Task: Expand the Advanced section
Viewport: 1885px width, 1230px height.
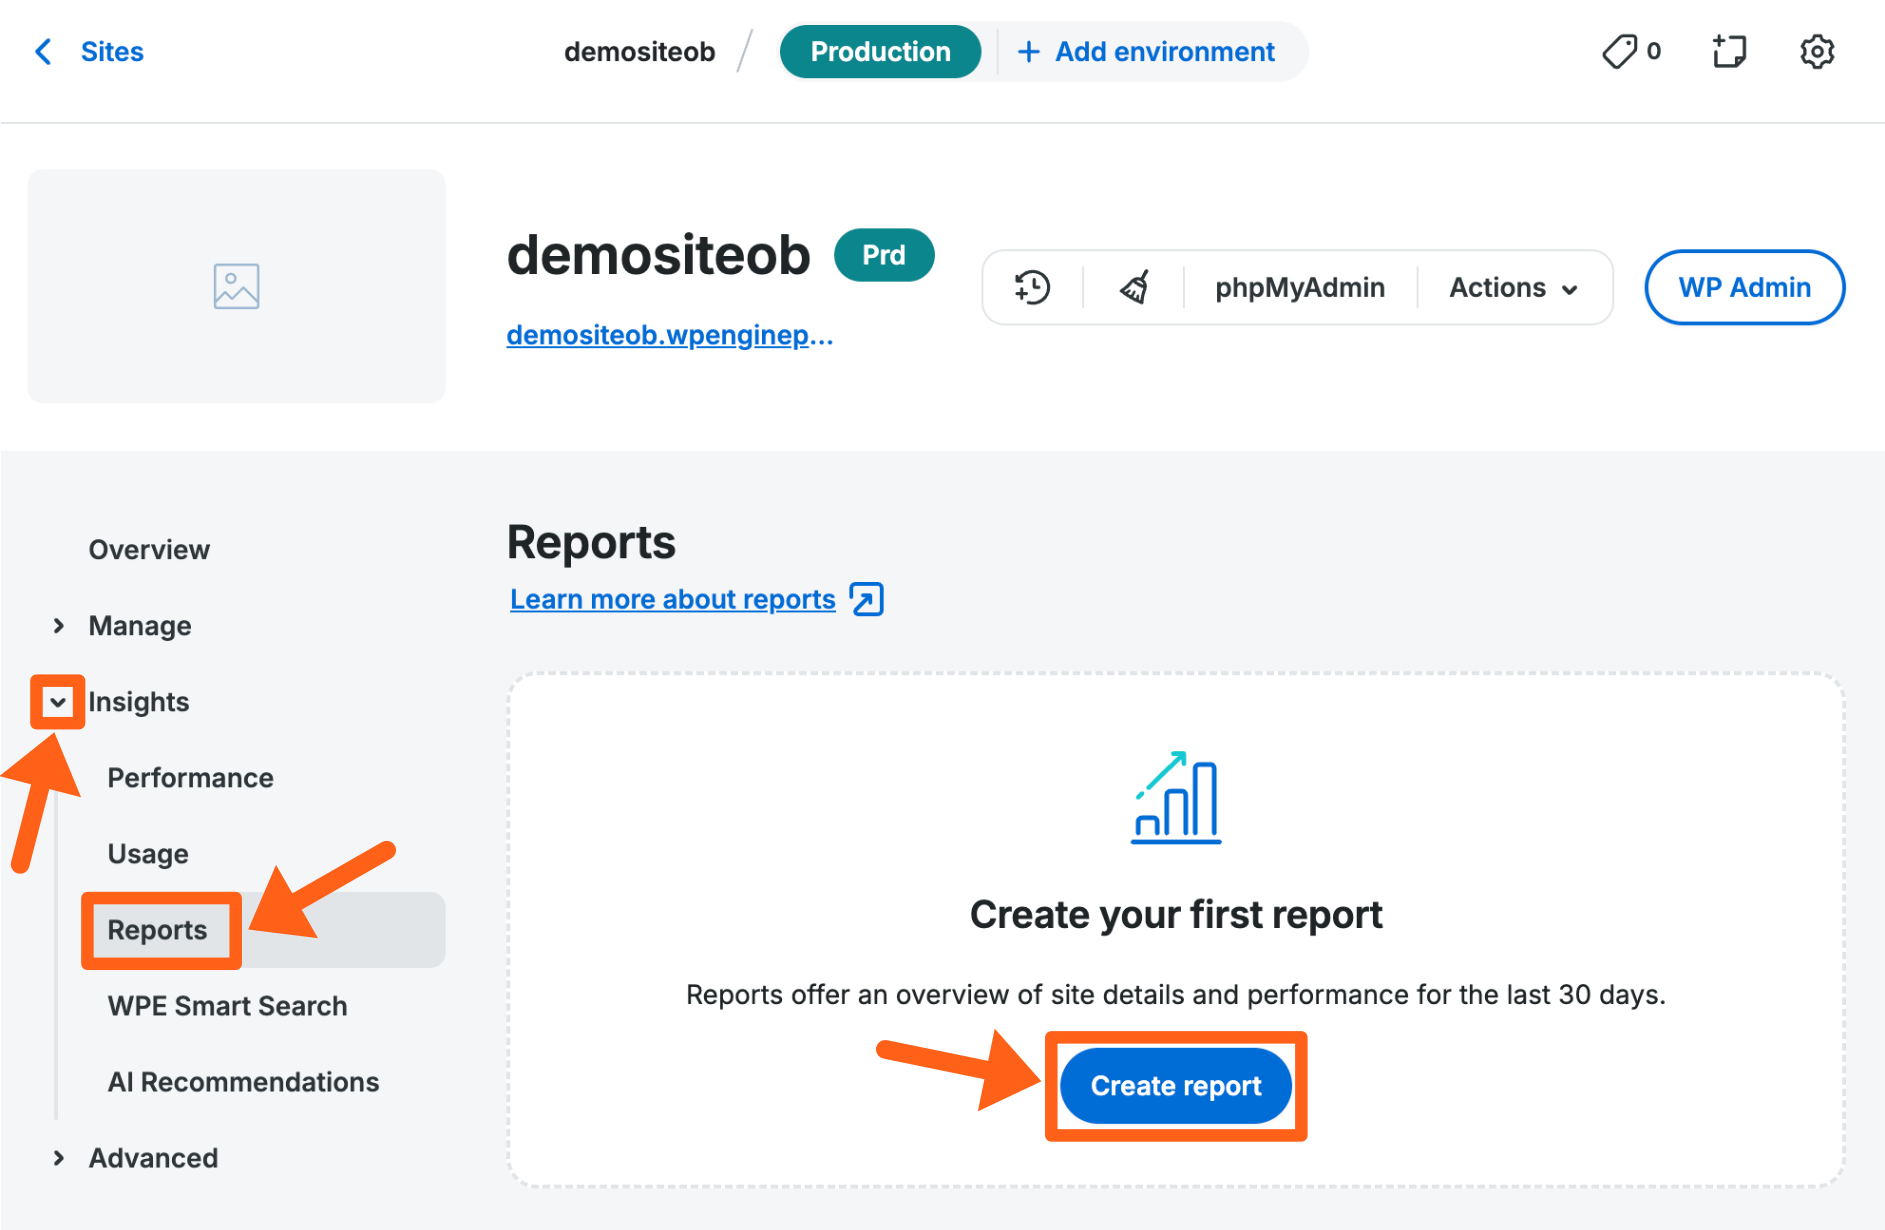Action: [59, 1158]
